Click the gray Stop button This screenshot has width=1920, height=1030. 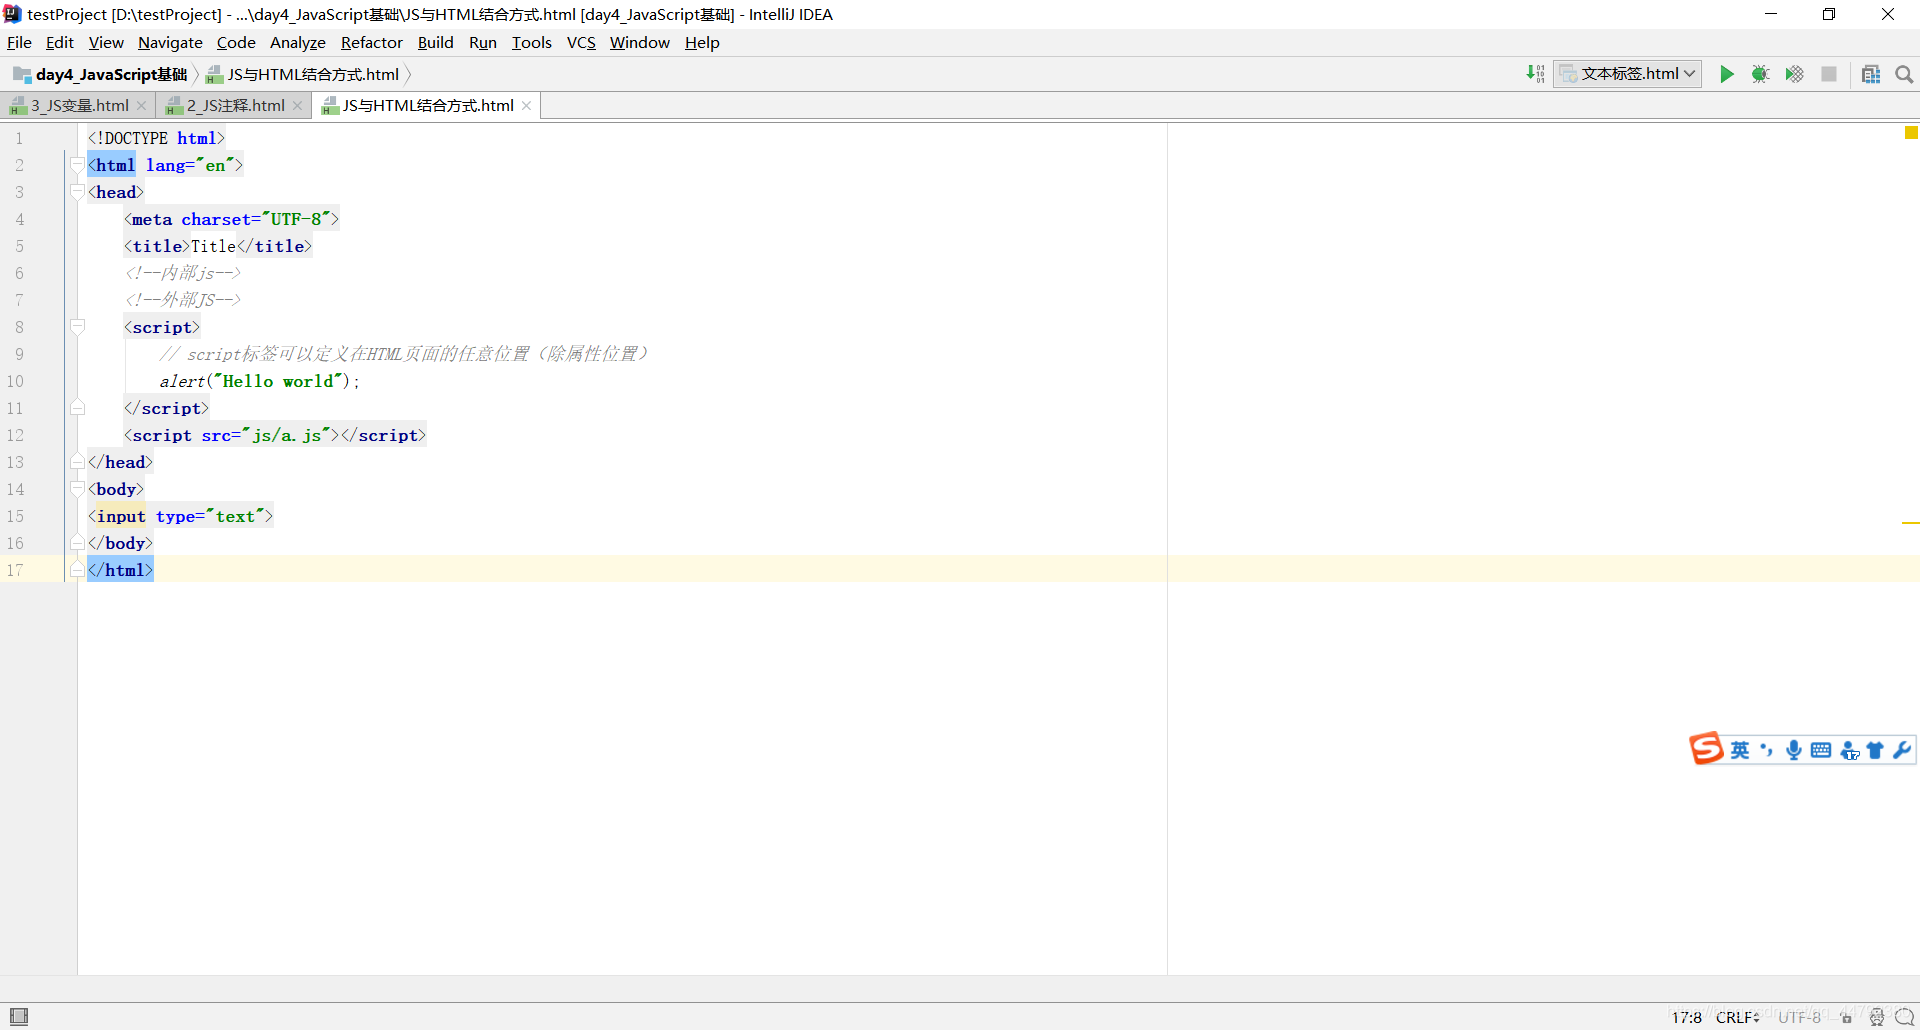pos(1829,74)
